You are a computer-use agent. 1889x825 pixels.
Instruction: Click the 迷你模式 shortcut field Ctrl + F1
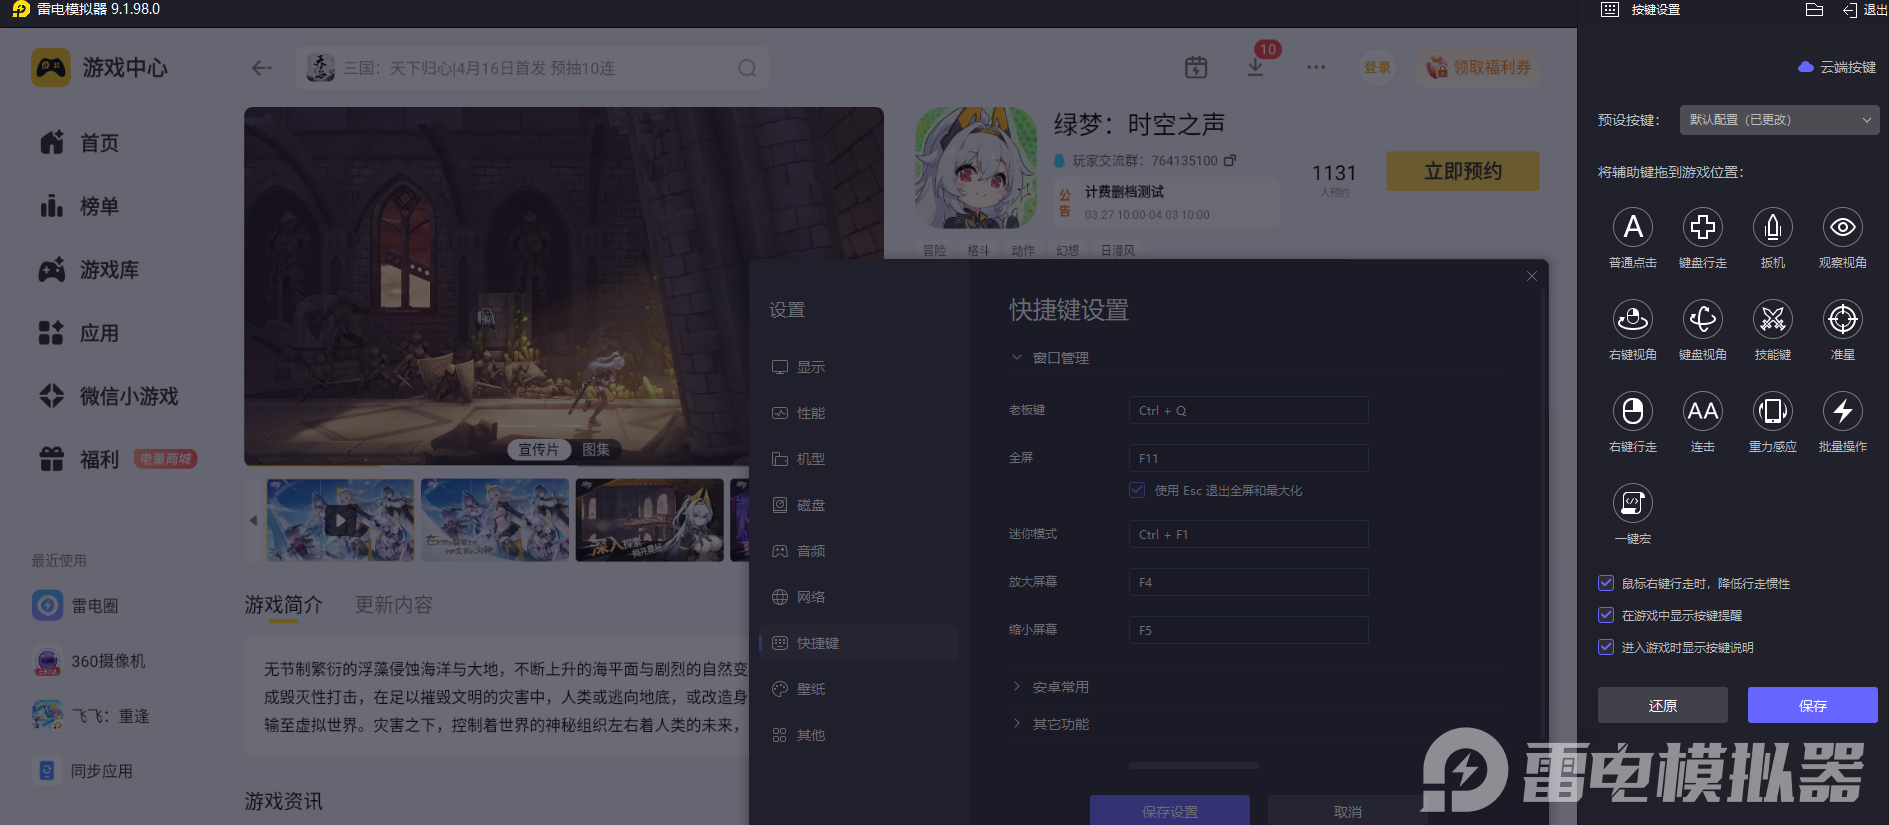(1249, 534)
